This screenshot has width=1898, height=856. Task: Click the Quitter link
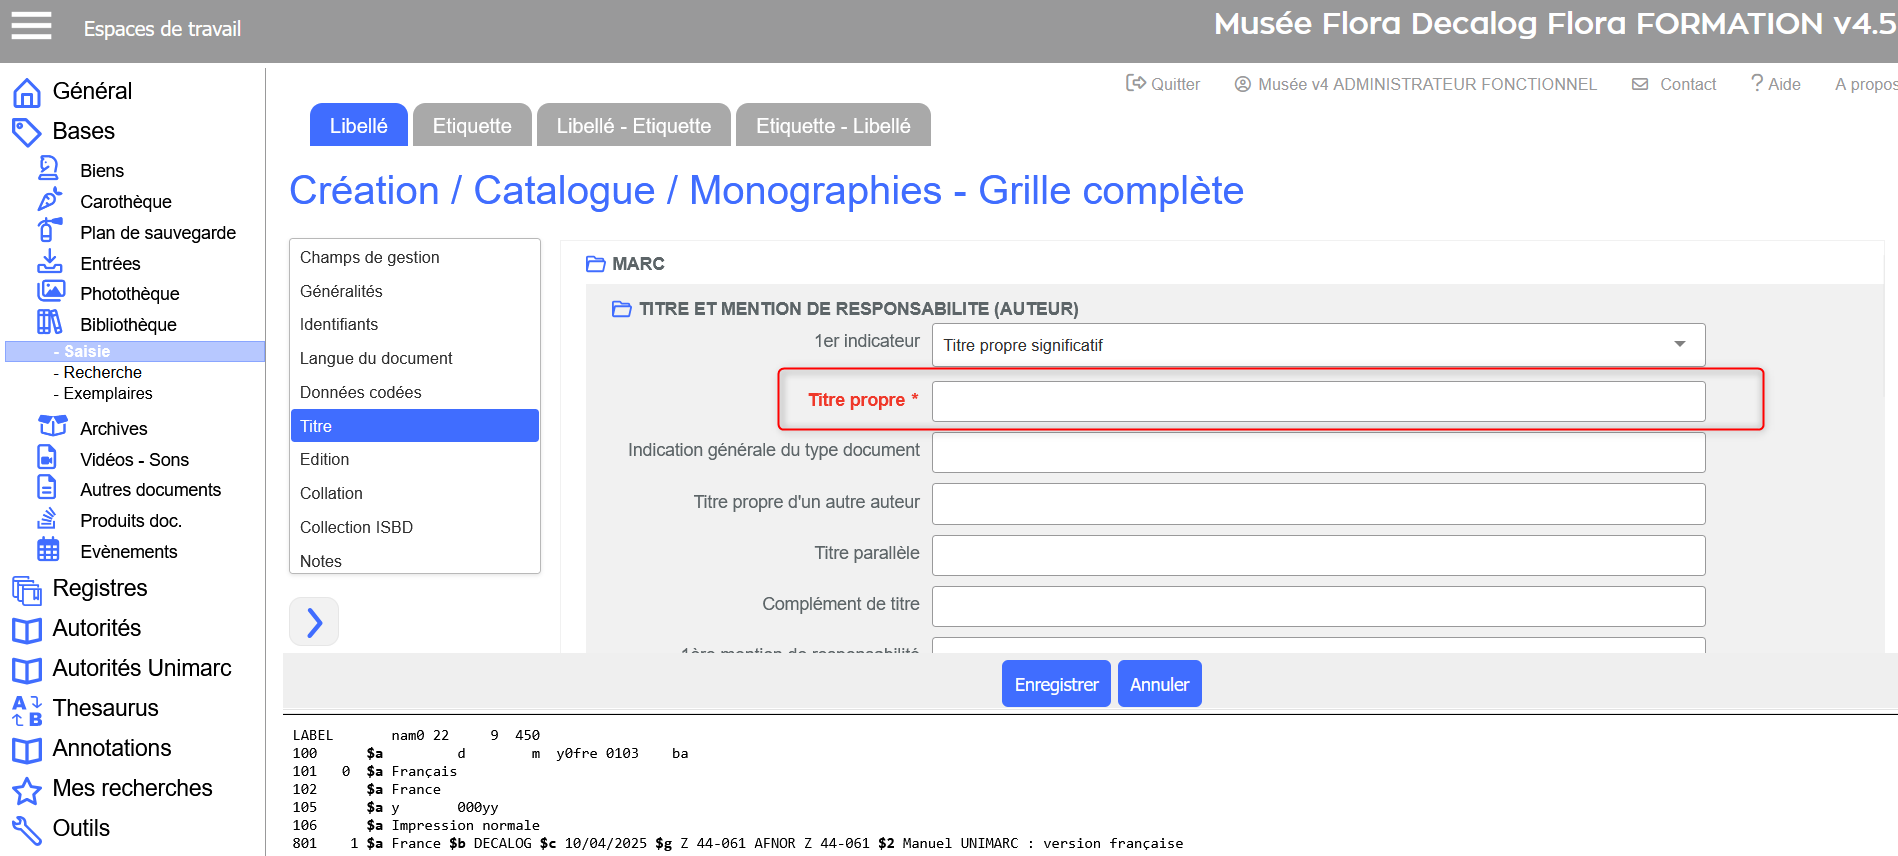(x=1163, y=85)
